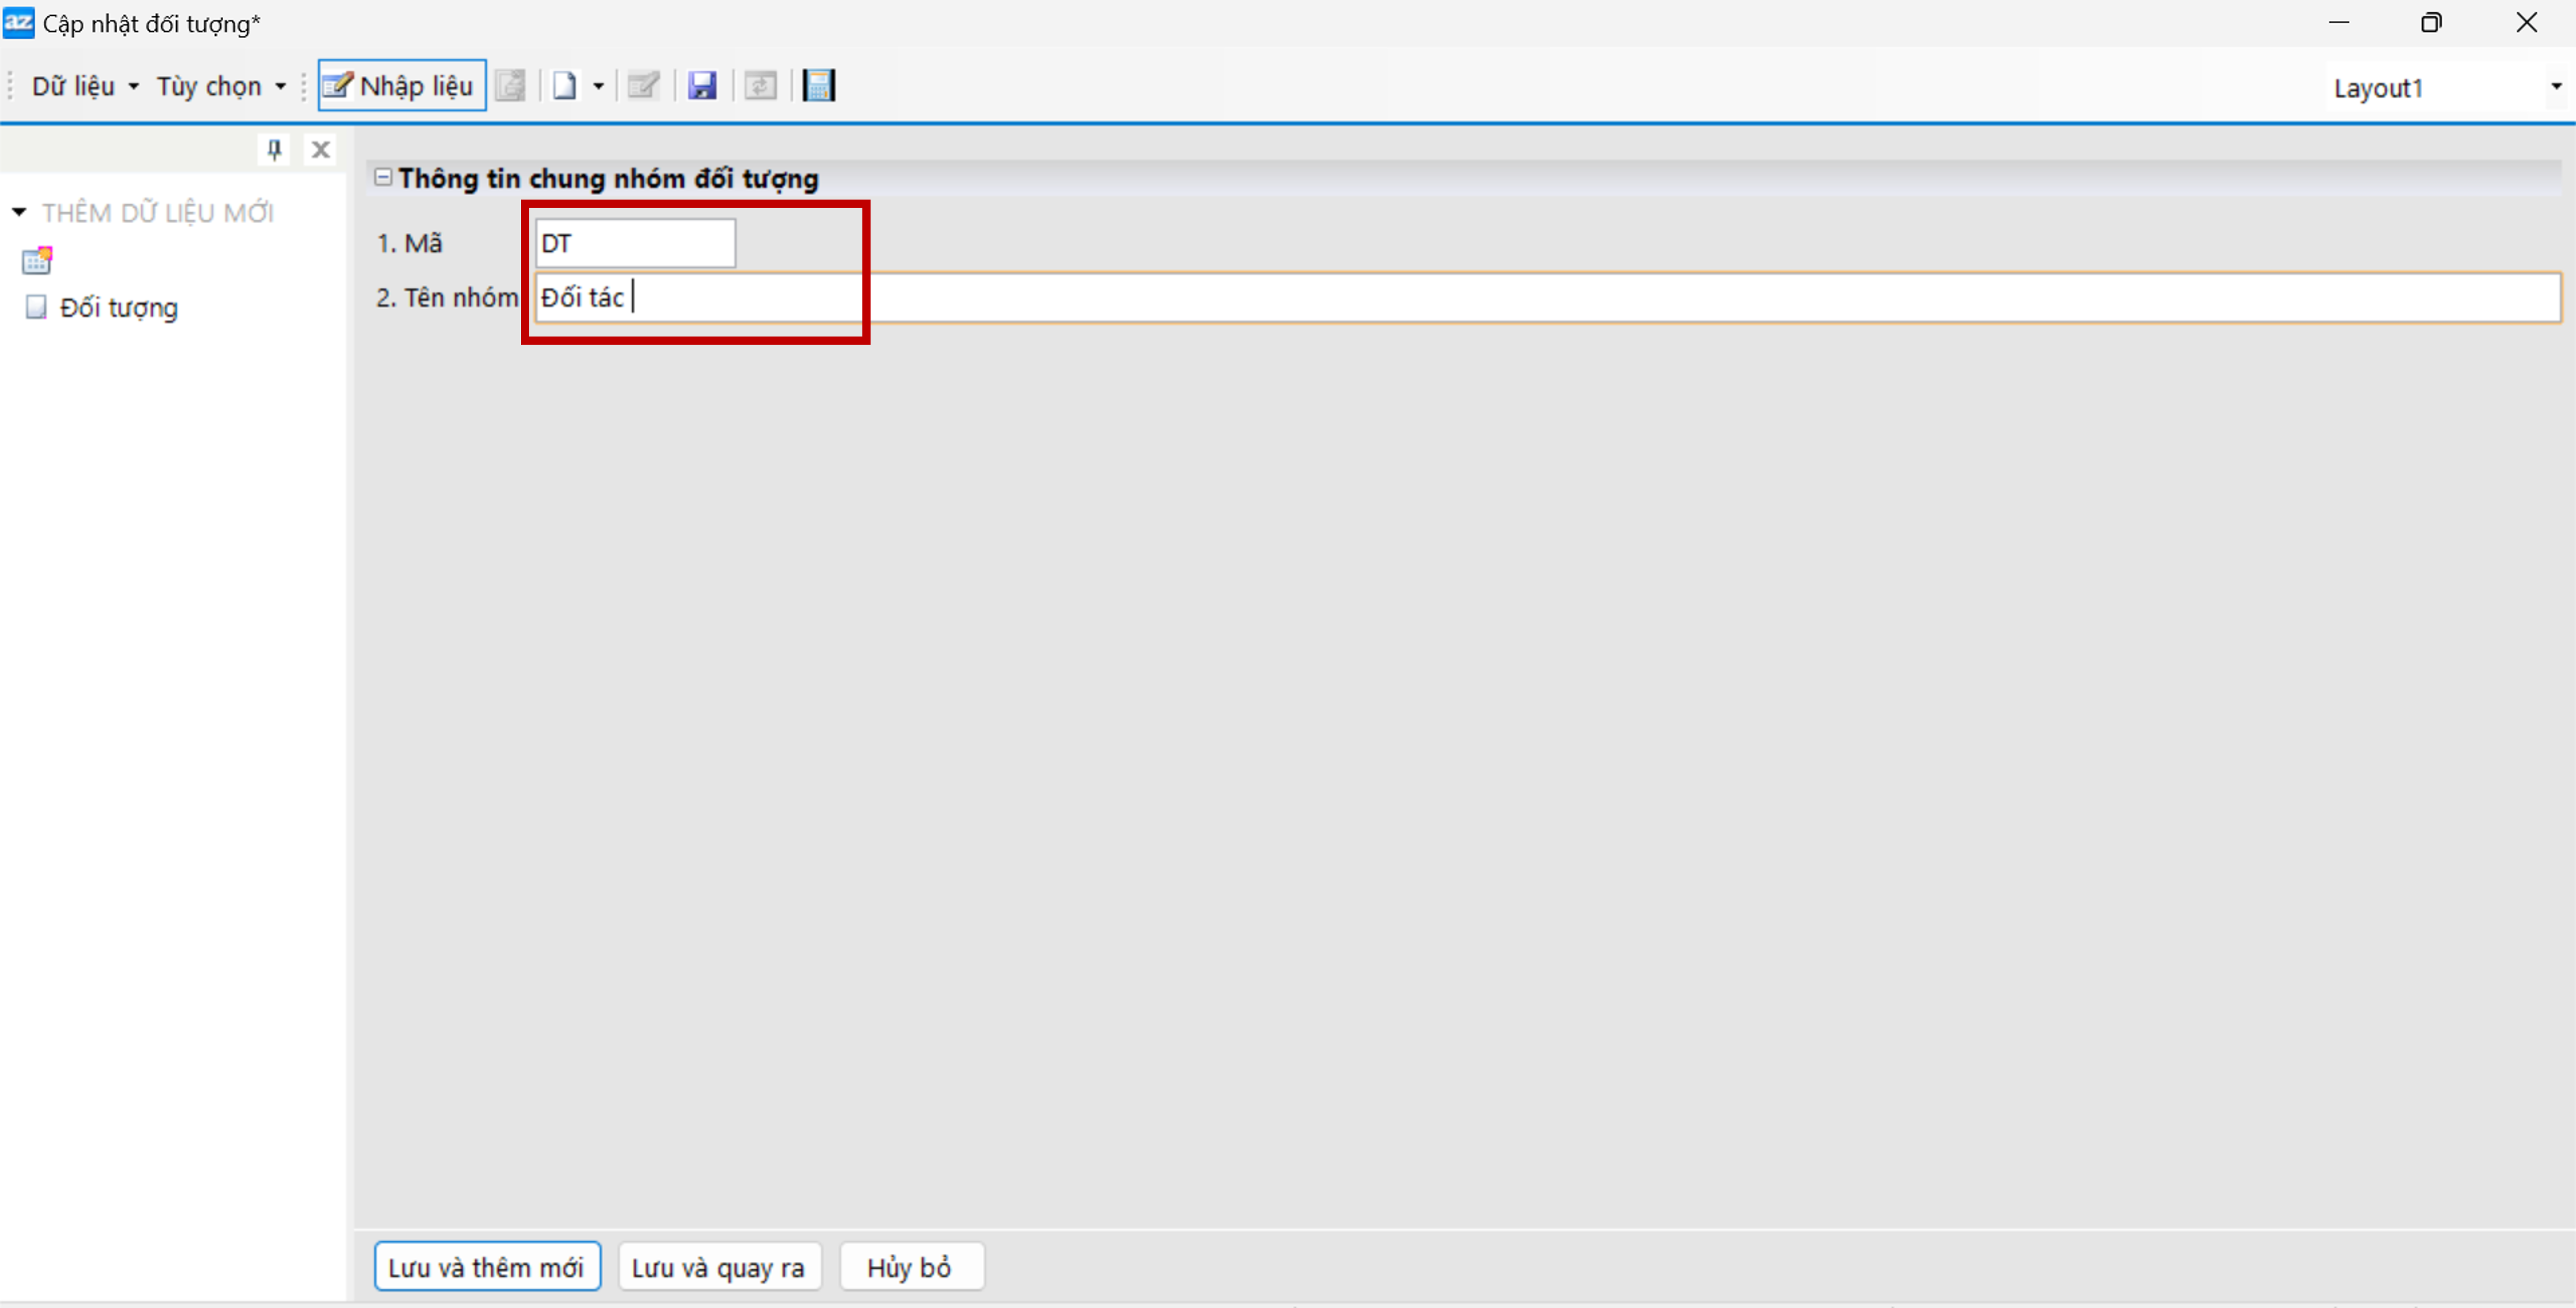
Task: Open the Dữ liệu menu
Action: (84, 86)
